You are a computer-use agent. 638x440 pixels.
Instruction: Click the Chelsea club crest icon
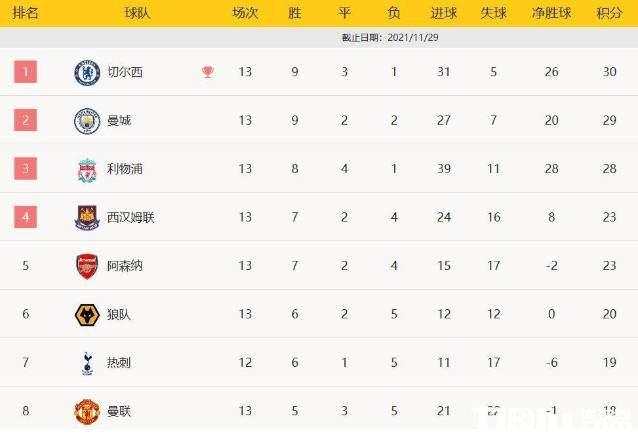point(87,72)
